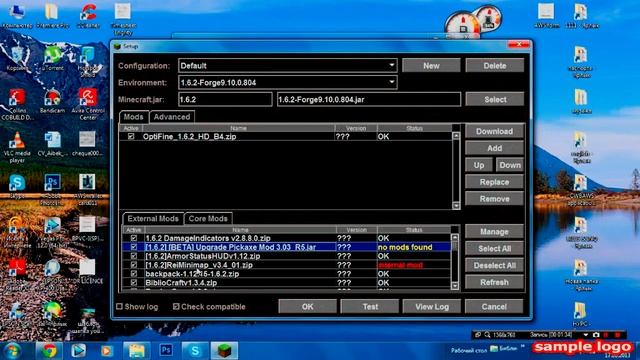Open Google Chrome from the taskbar
This screenshot has width=640, height=360.
point(49,351)
